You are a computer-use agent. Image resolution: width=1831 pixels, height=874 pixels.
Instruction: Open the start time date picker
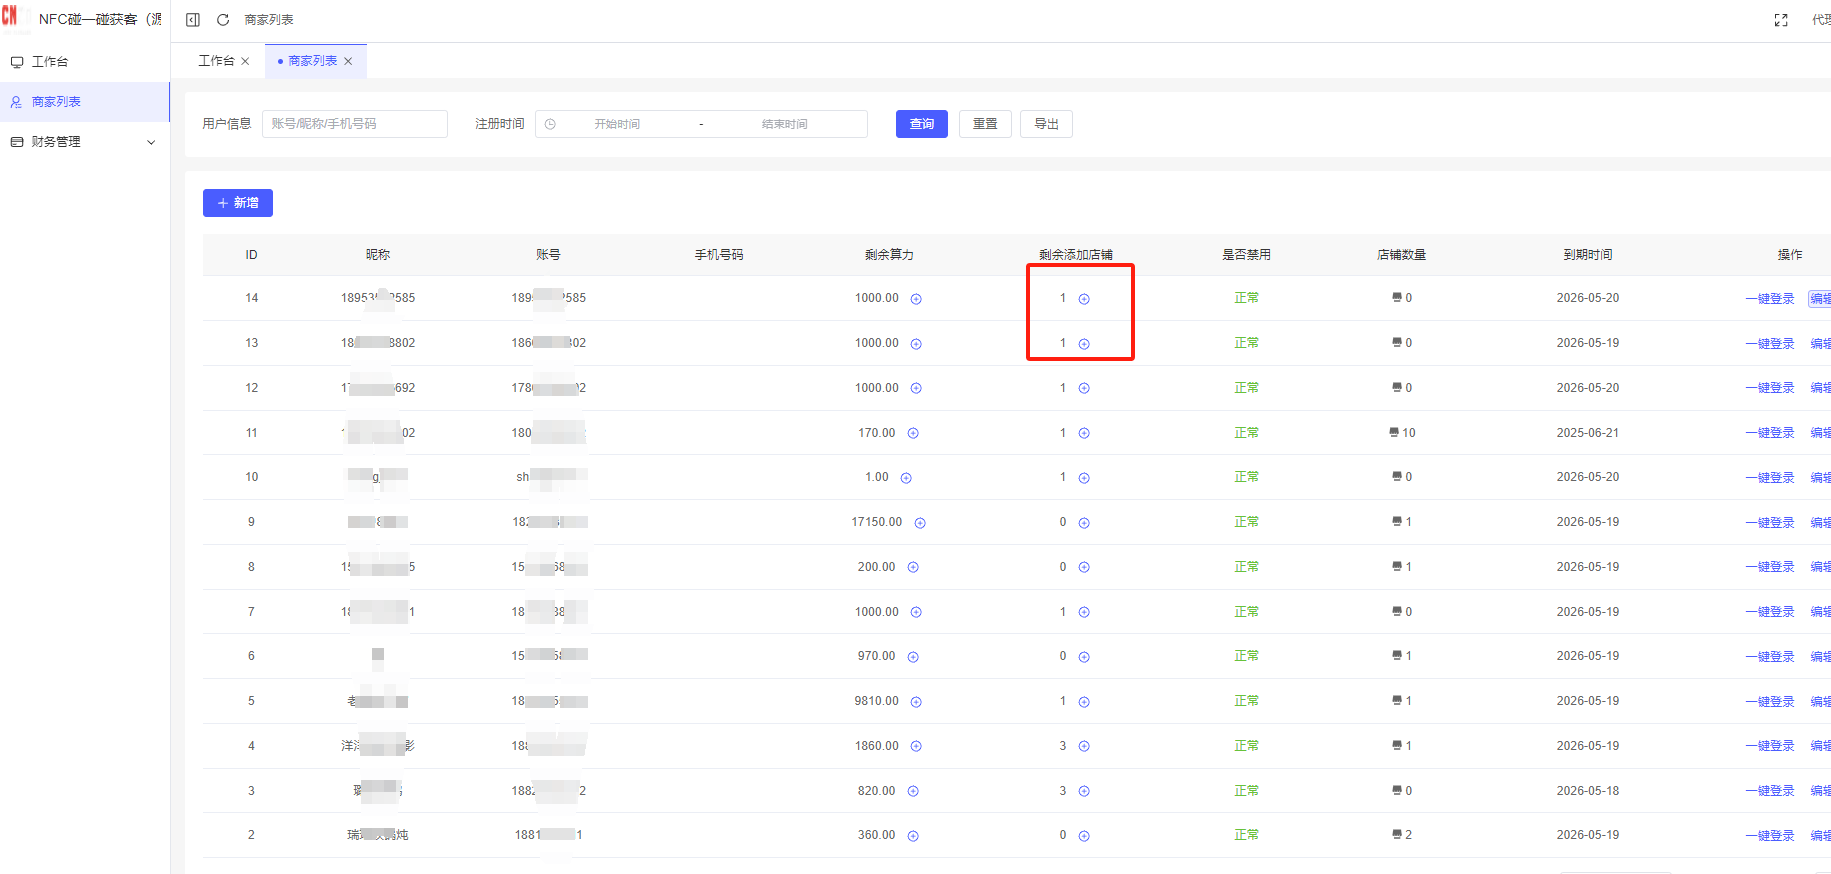(x=617, y=124)
